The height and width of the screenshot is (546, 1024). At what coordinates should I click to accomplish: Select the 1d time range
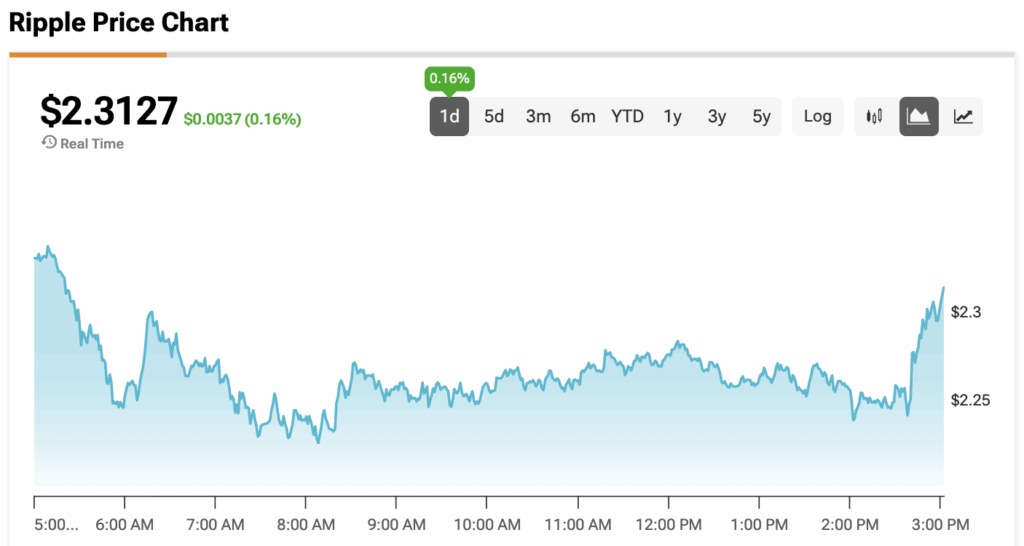point(449,116)
